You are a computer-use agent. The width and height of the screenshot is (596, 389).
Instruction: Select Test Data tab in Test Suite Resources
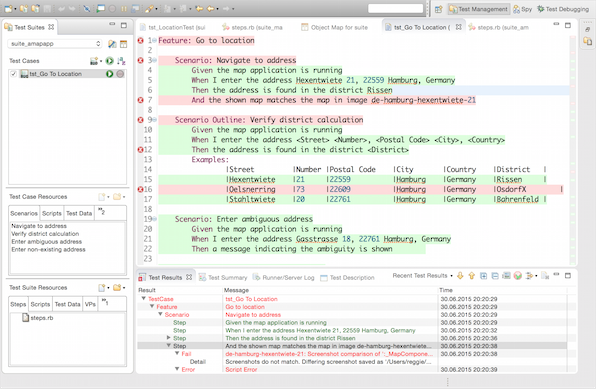(x=67, y=304)
